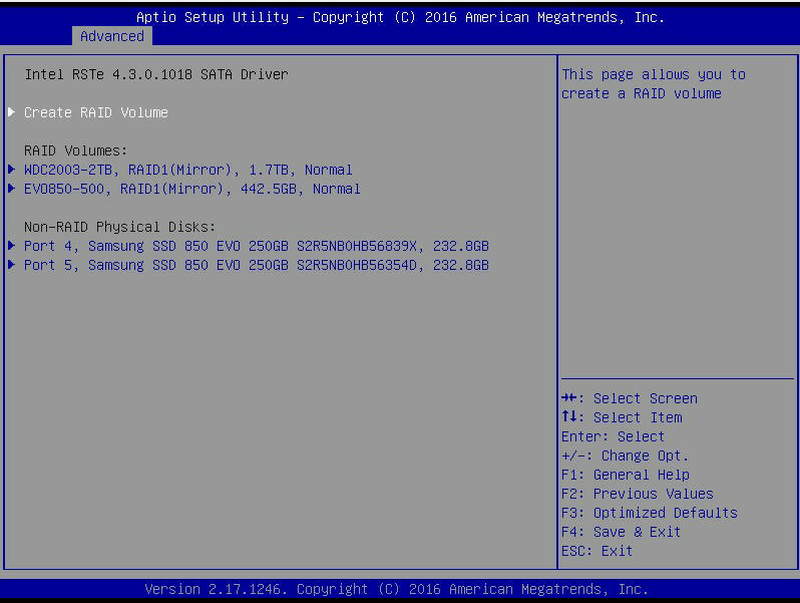Select Port 5 Samsung SSD 850 EVO disk
Screen dimensions: 800x603
pos(257,265)
